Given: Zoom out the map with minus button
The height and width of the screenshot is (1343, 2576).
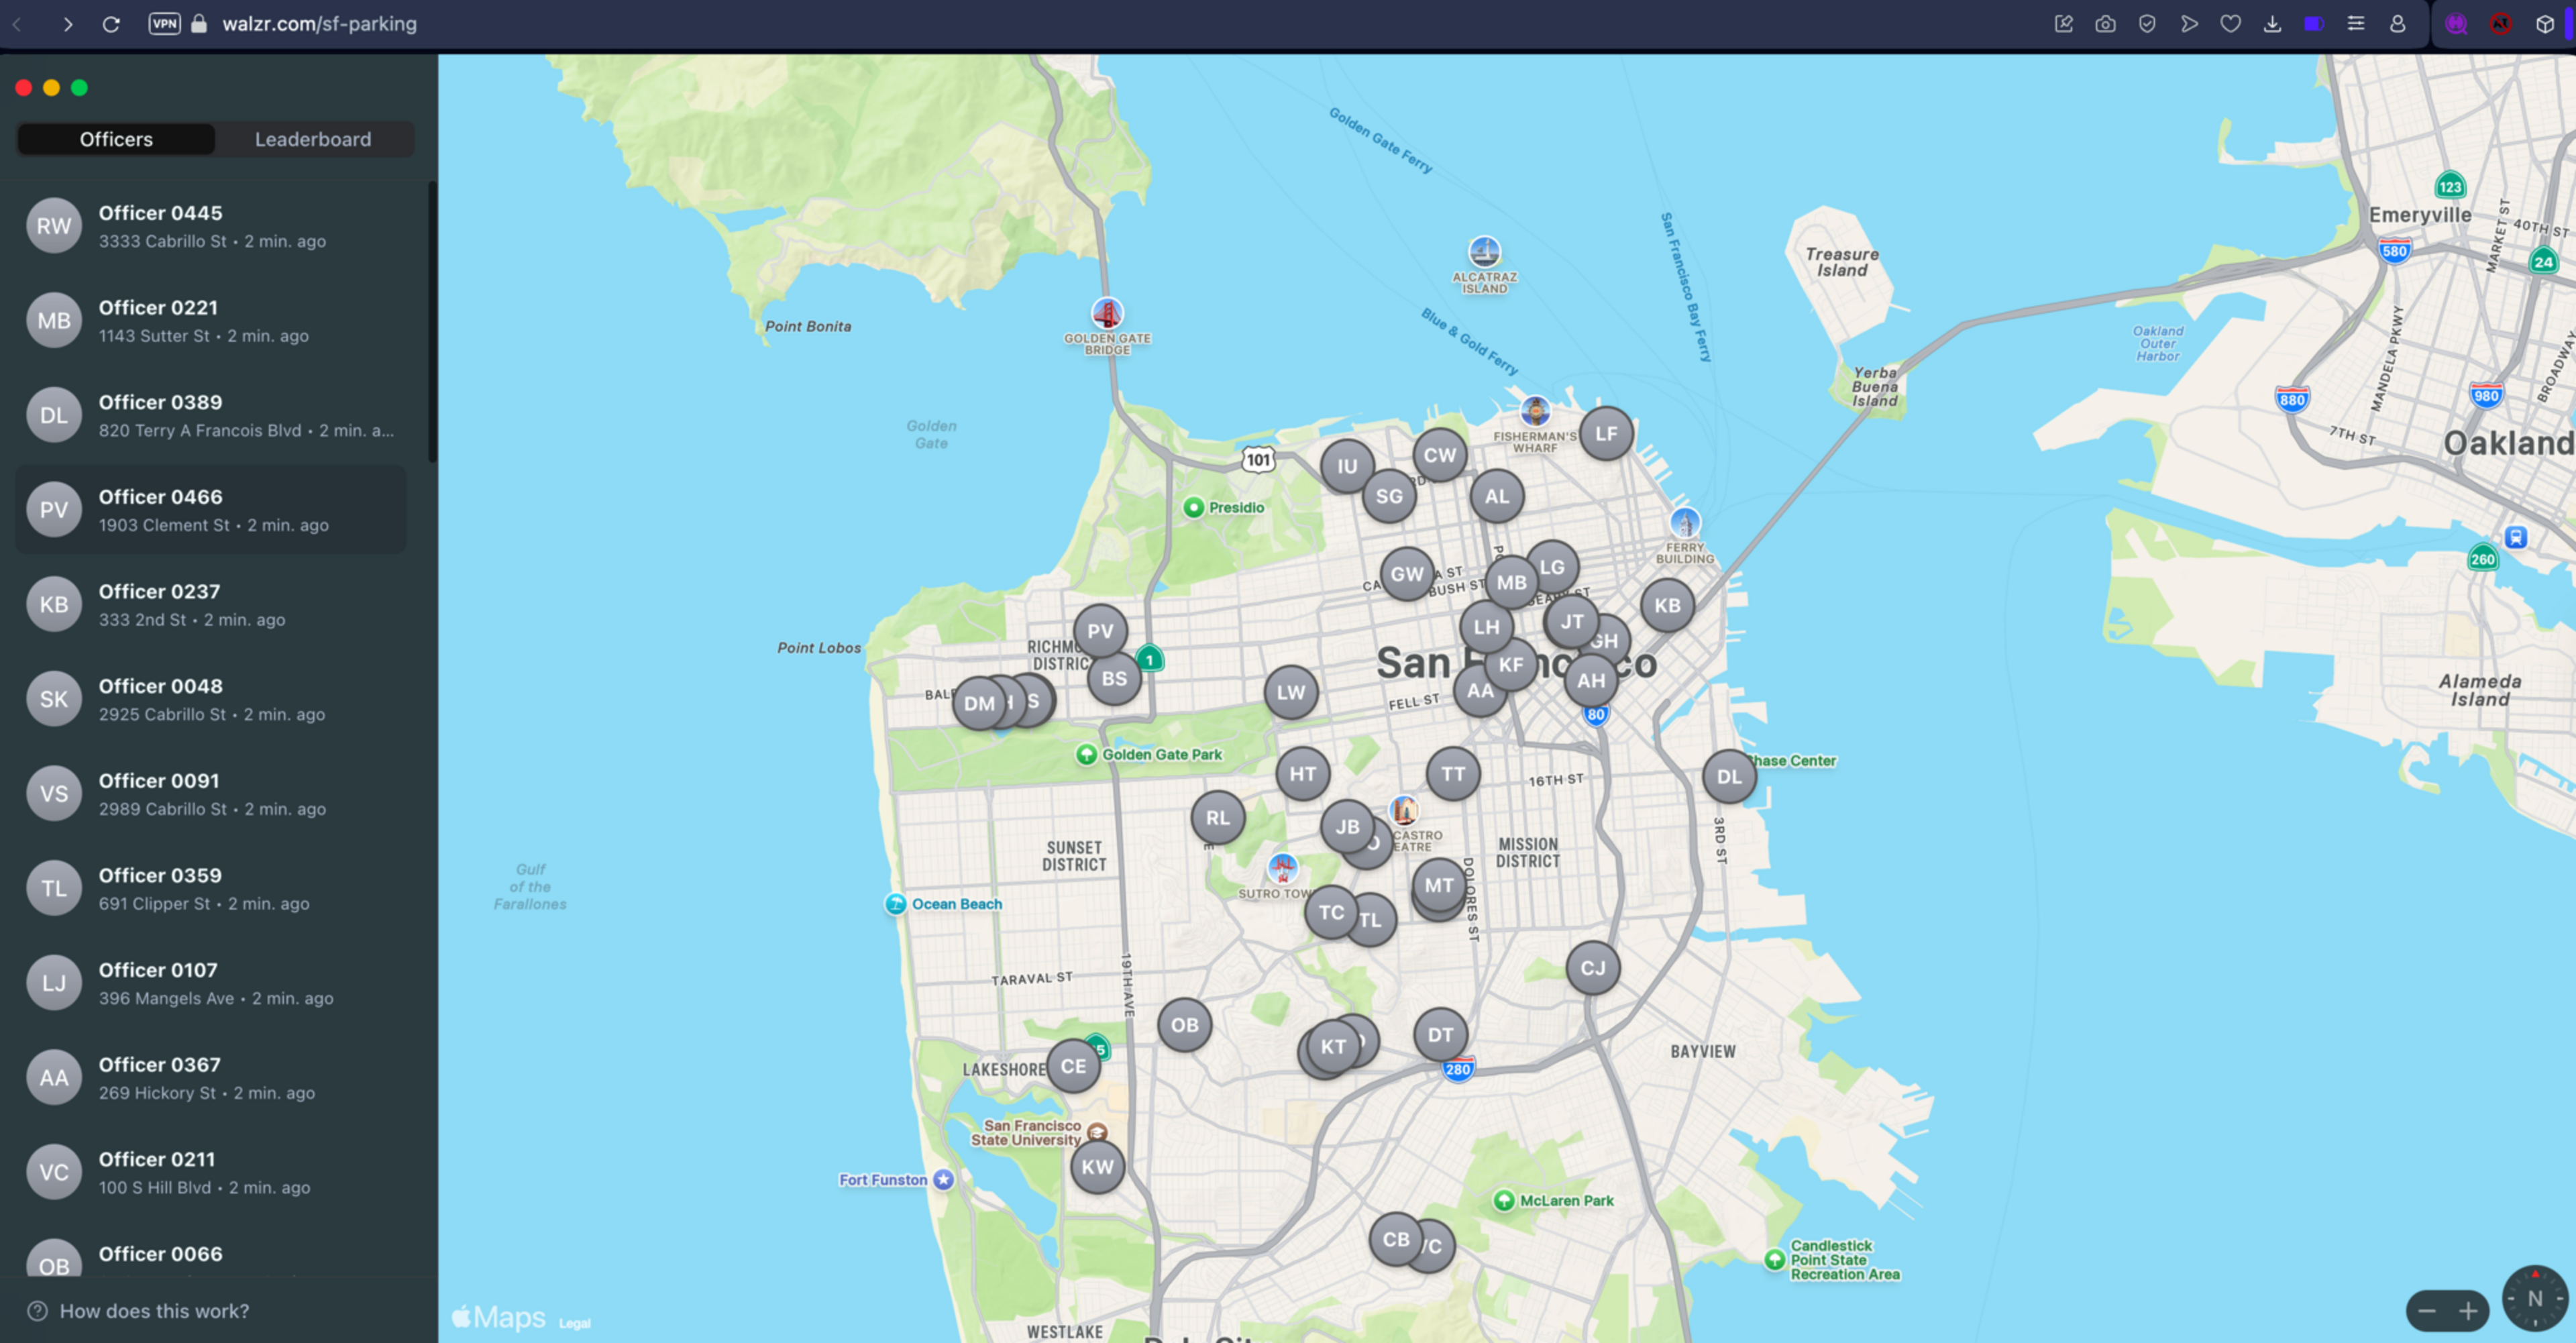Looking at the screenshot, I should click(x=2427, y=1311).
